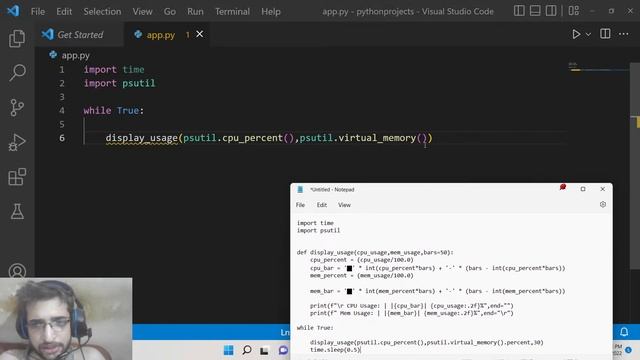Open the Chat icon on taskbar
This screenshot has width=640, height=360.
click(x=283, y=350)
